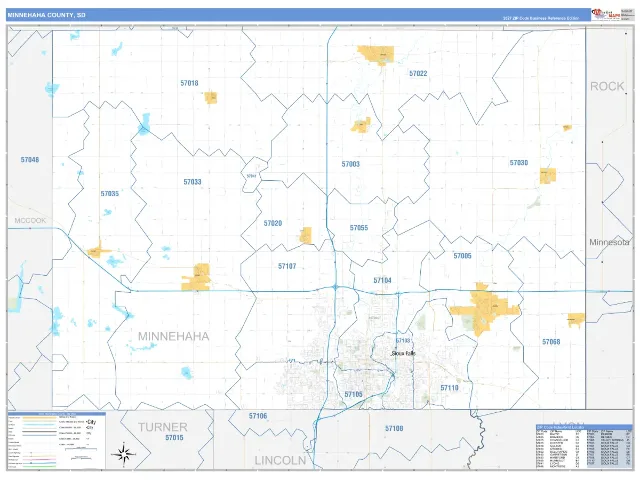This screenshot has width=640, height=480.
Task: Click the LINCOLN county label
Action: (x=280, y=460)
